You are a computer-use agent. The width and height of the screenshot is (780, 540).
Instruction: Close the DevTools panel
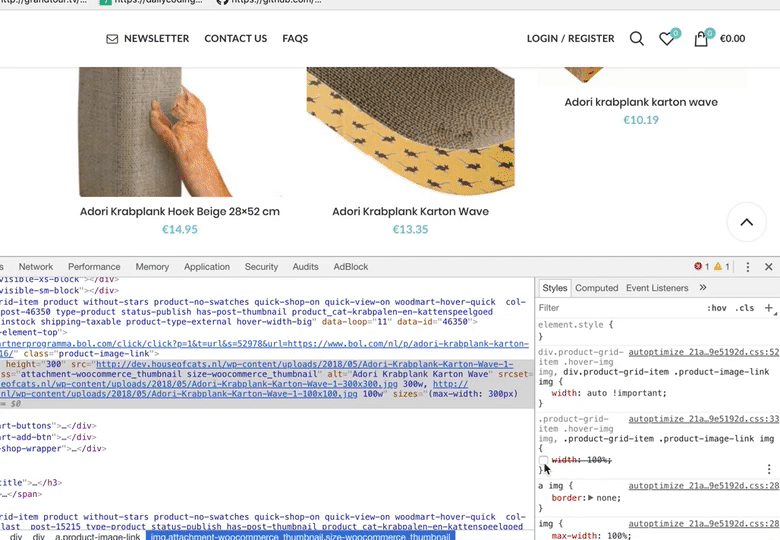click(x=769, y=267)
